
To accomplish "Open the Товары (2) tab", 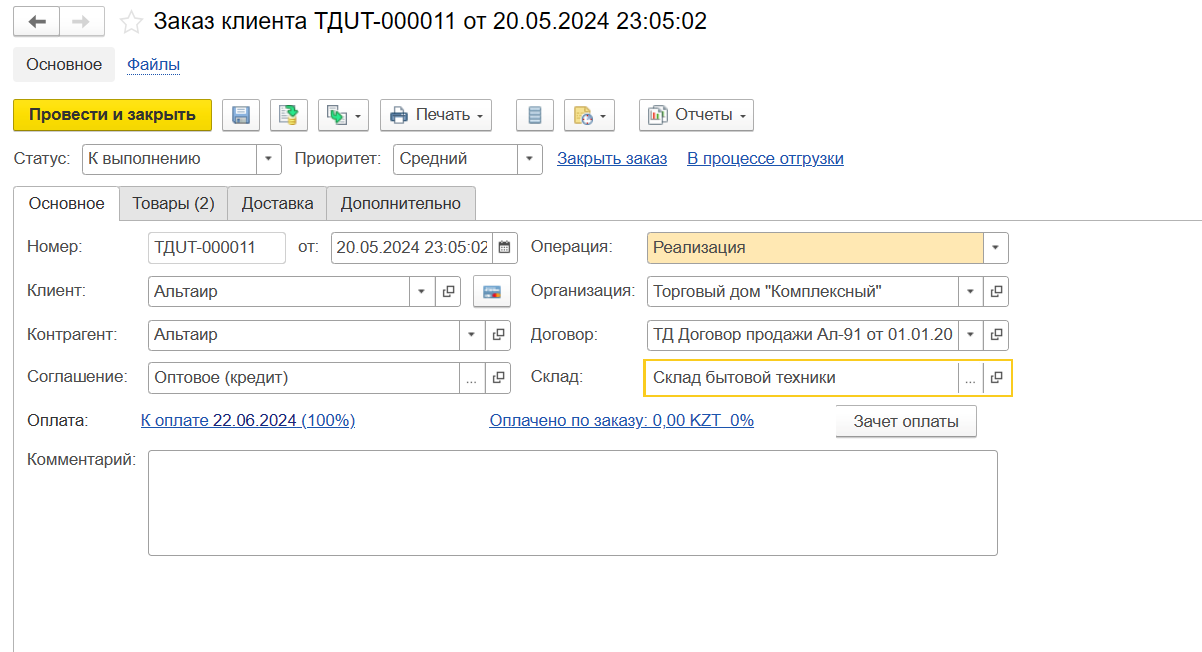I will (x=174, y=203).
